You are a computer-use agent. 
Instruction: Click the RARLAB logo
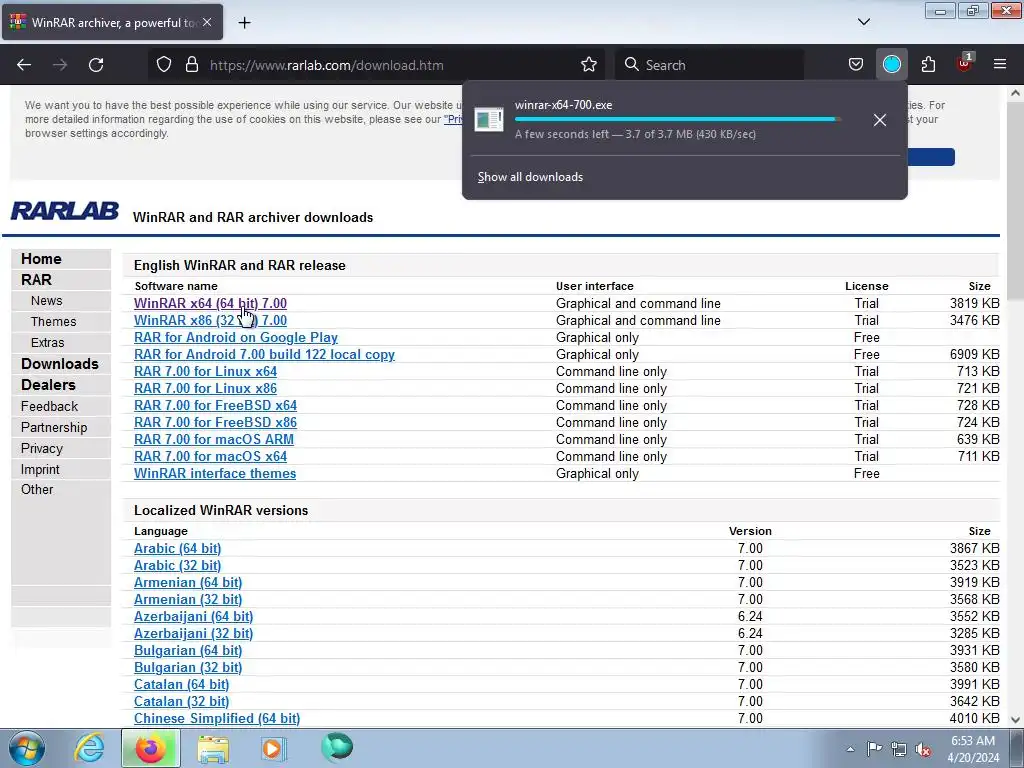pyautogui.click(x=65, y=211)
